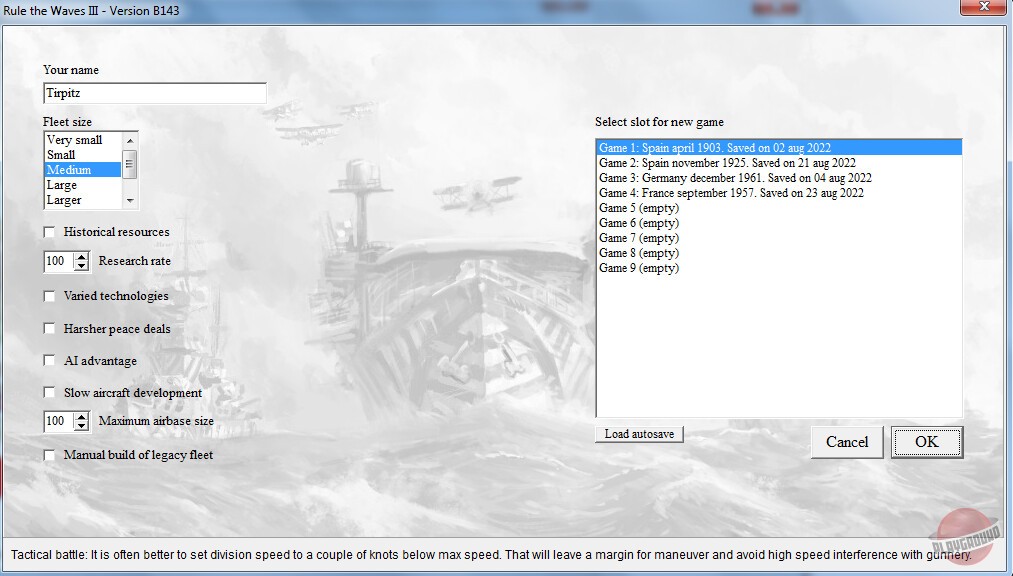Image resolution: width=1013 pixels, height=576 pixels.
Task: Increase Maximum airbase size with up arrow
Action: (81, 417)
